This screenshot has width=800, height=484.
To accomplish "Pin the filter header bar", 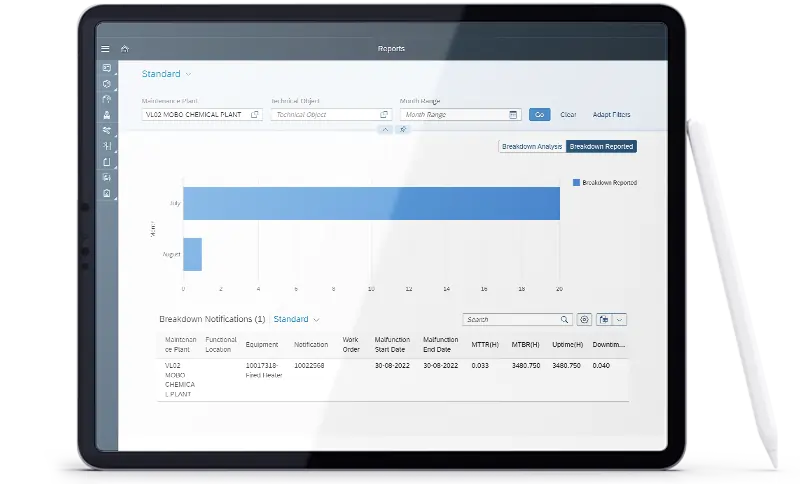I will 402,130.
